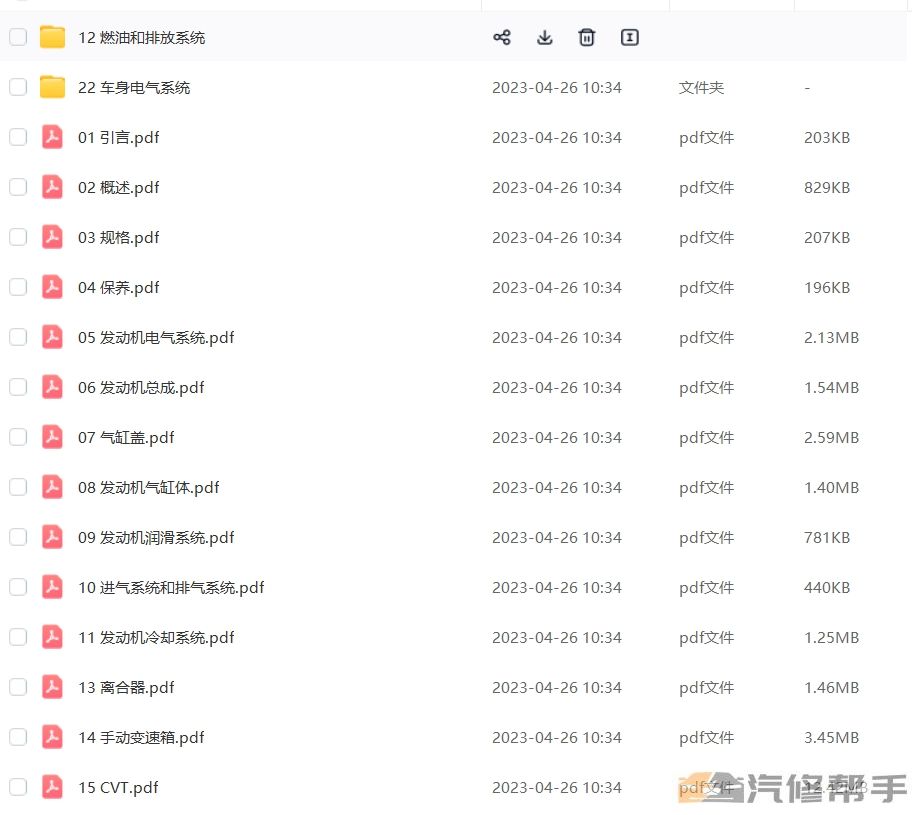This screenshot has width=912, height=815.
Task: Toggle checkbox for 08 发动机气缸体.pdf
Action: (x=18, y=487)
